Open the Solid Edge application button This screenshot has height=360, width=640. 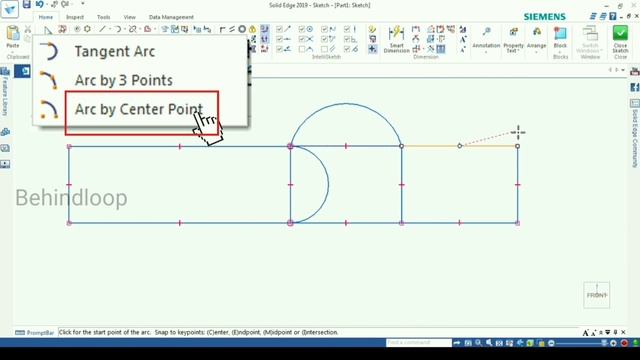tap(10, 9)
